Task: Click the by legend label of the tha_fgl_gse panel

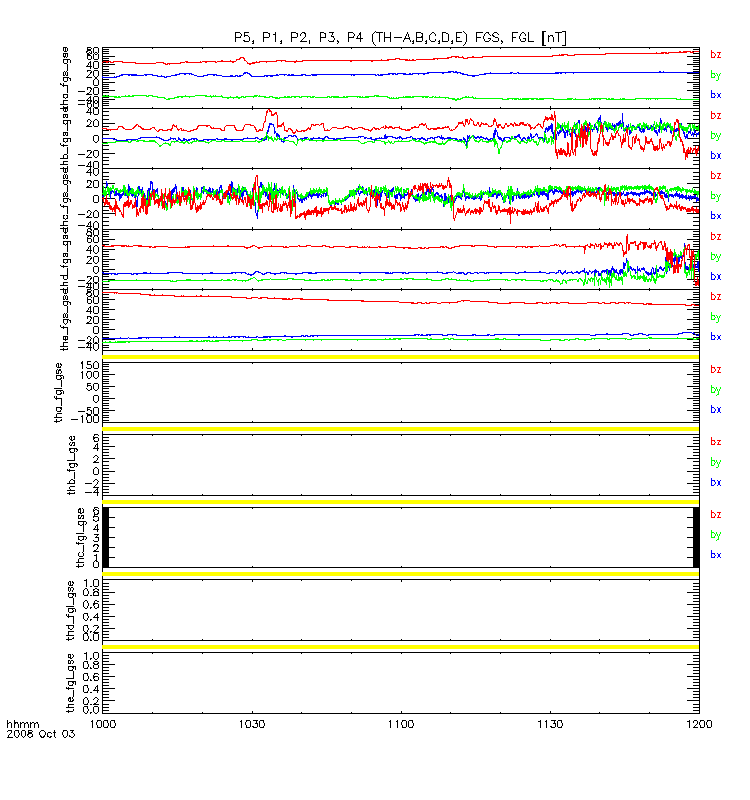Action: [715, 390]
